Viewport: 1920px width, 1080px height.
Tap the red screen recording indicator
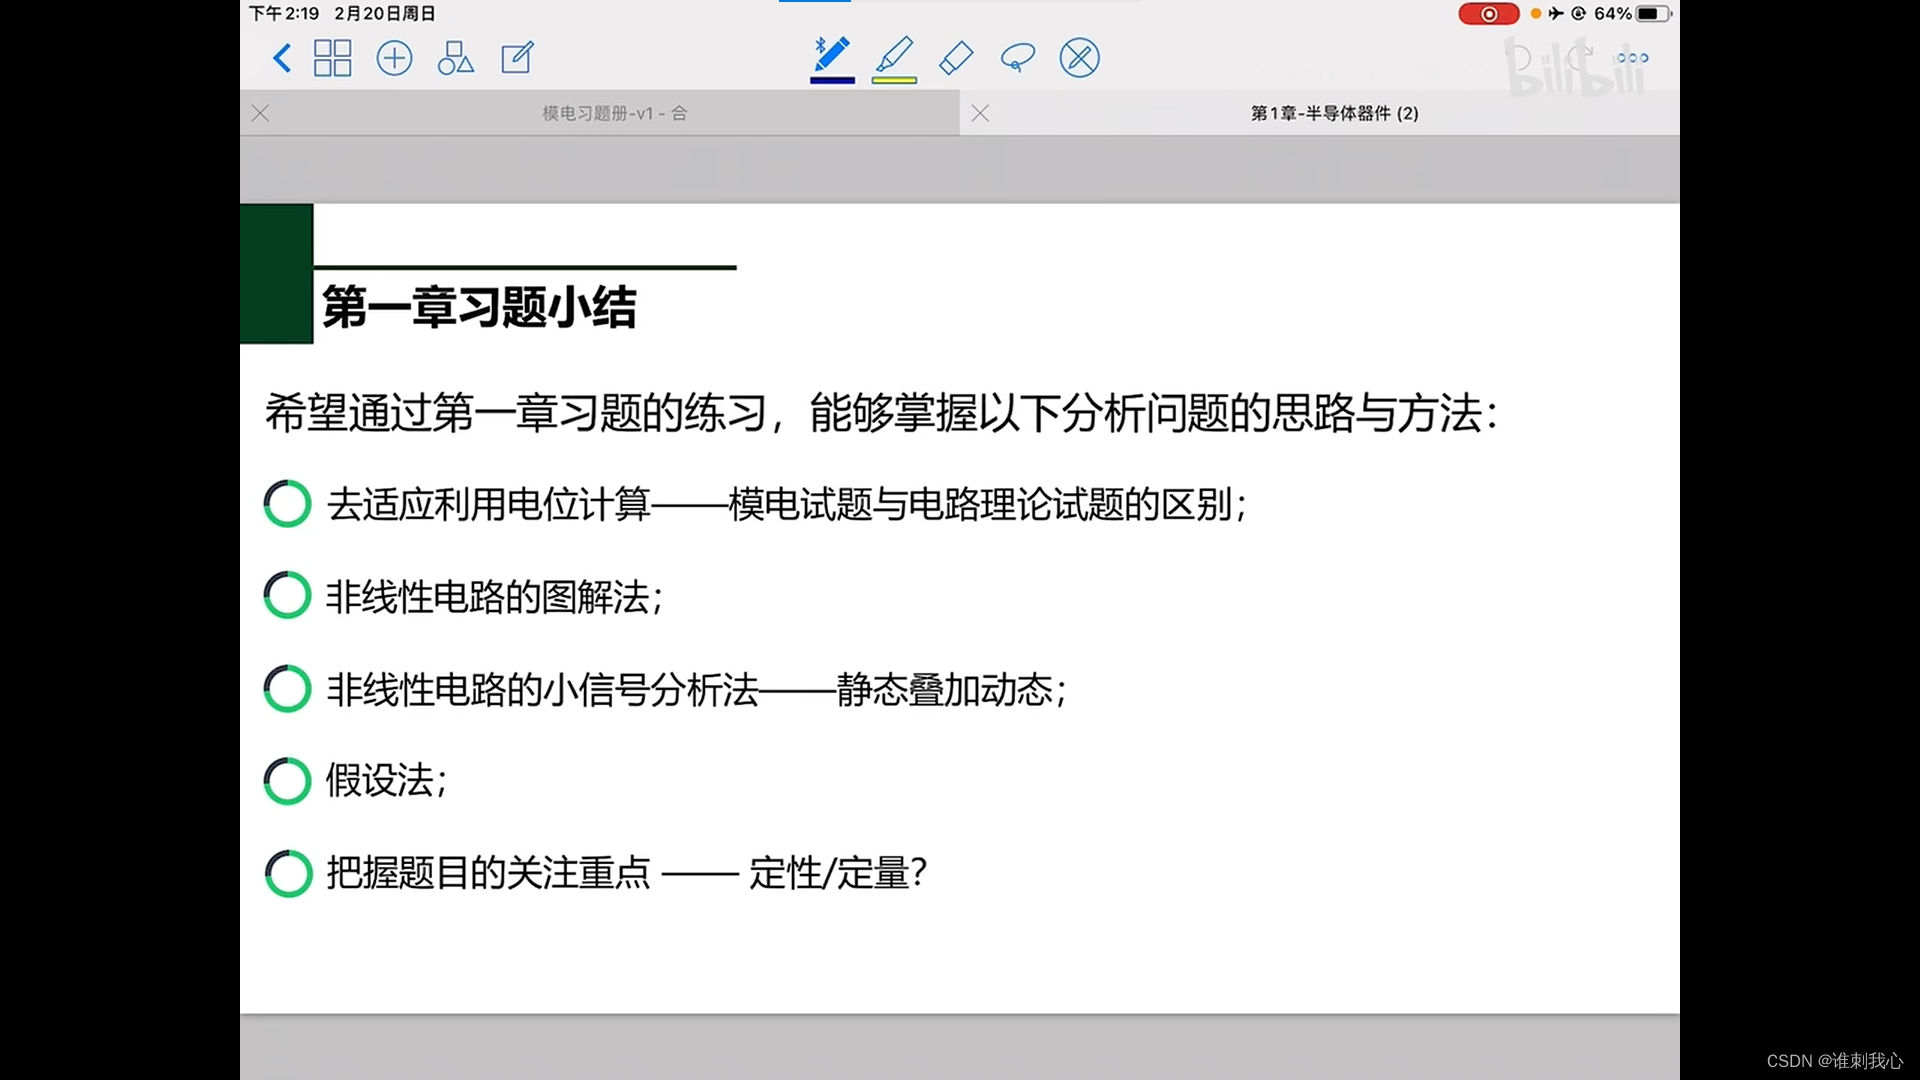click(x=1488, y=14)
